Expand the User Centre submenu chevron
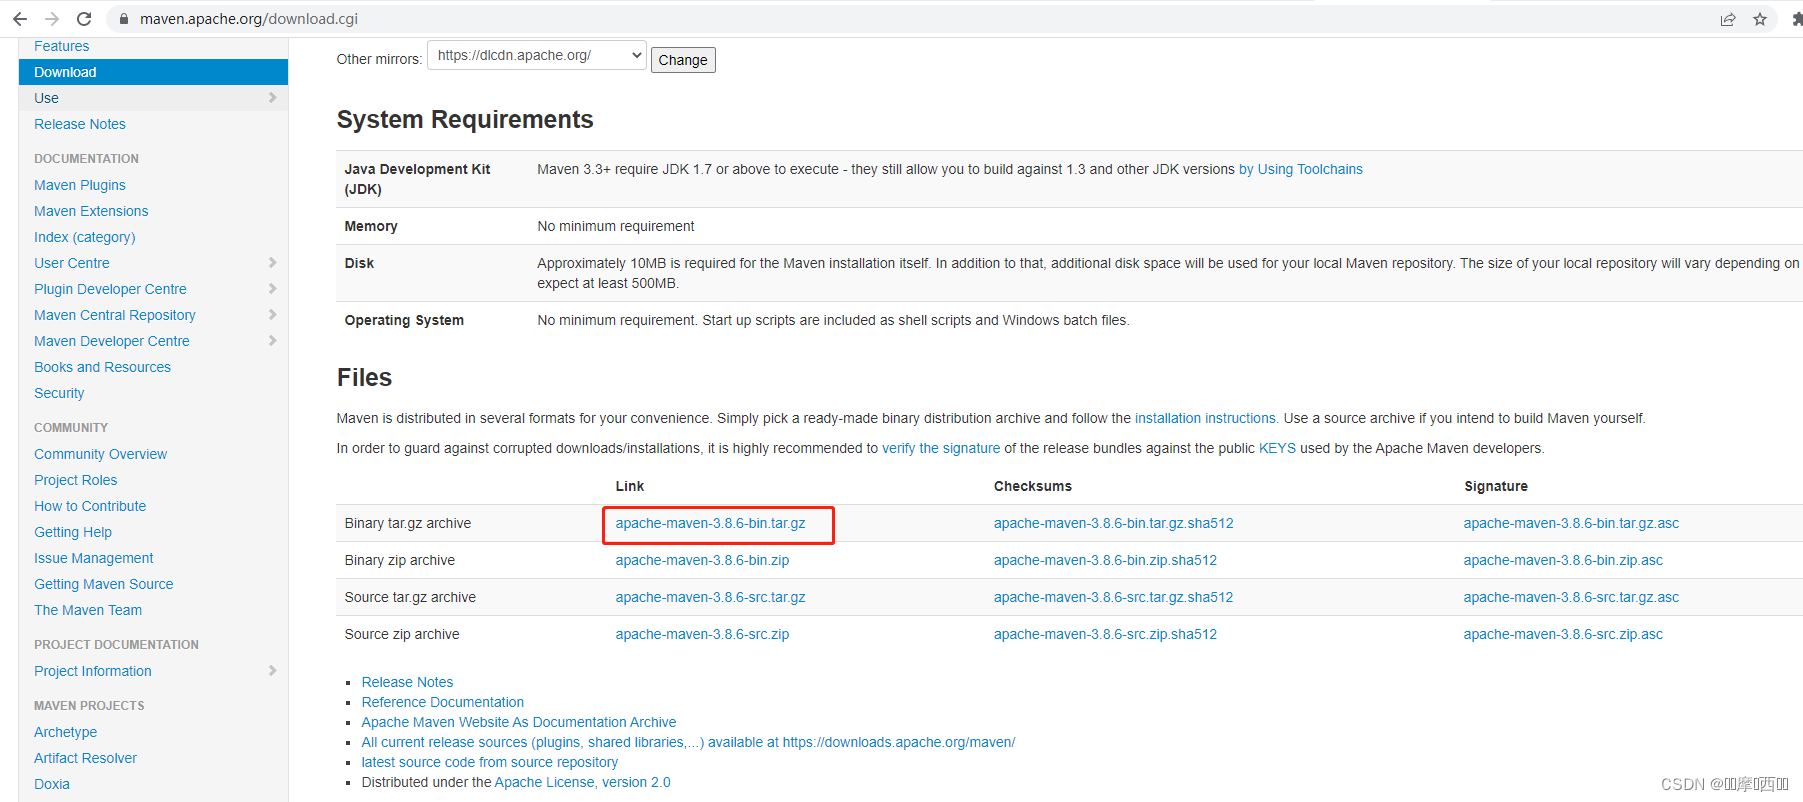 (x=272, y=262)
